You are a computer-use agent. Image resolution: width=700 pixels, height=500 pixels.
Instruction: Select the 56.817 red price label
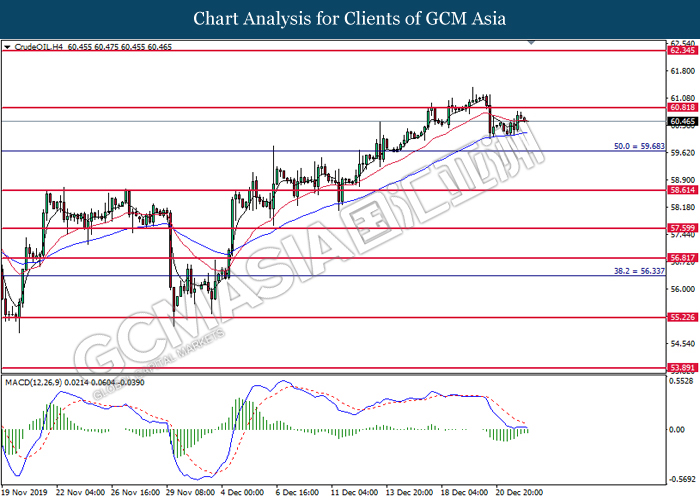point(682,258)
